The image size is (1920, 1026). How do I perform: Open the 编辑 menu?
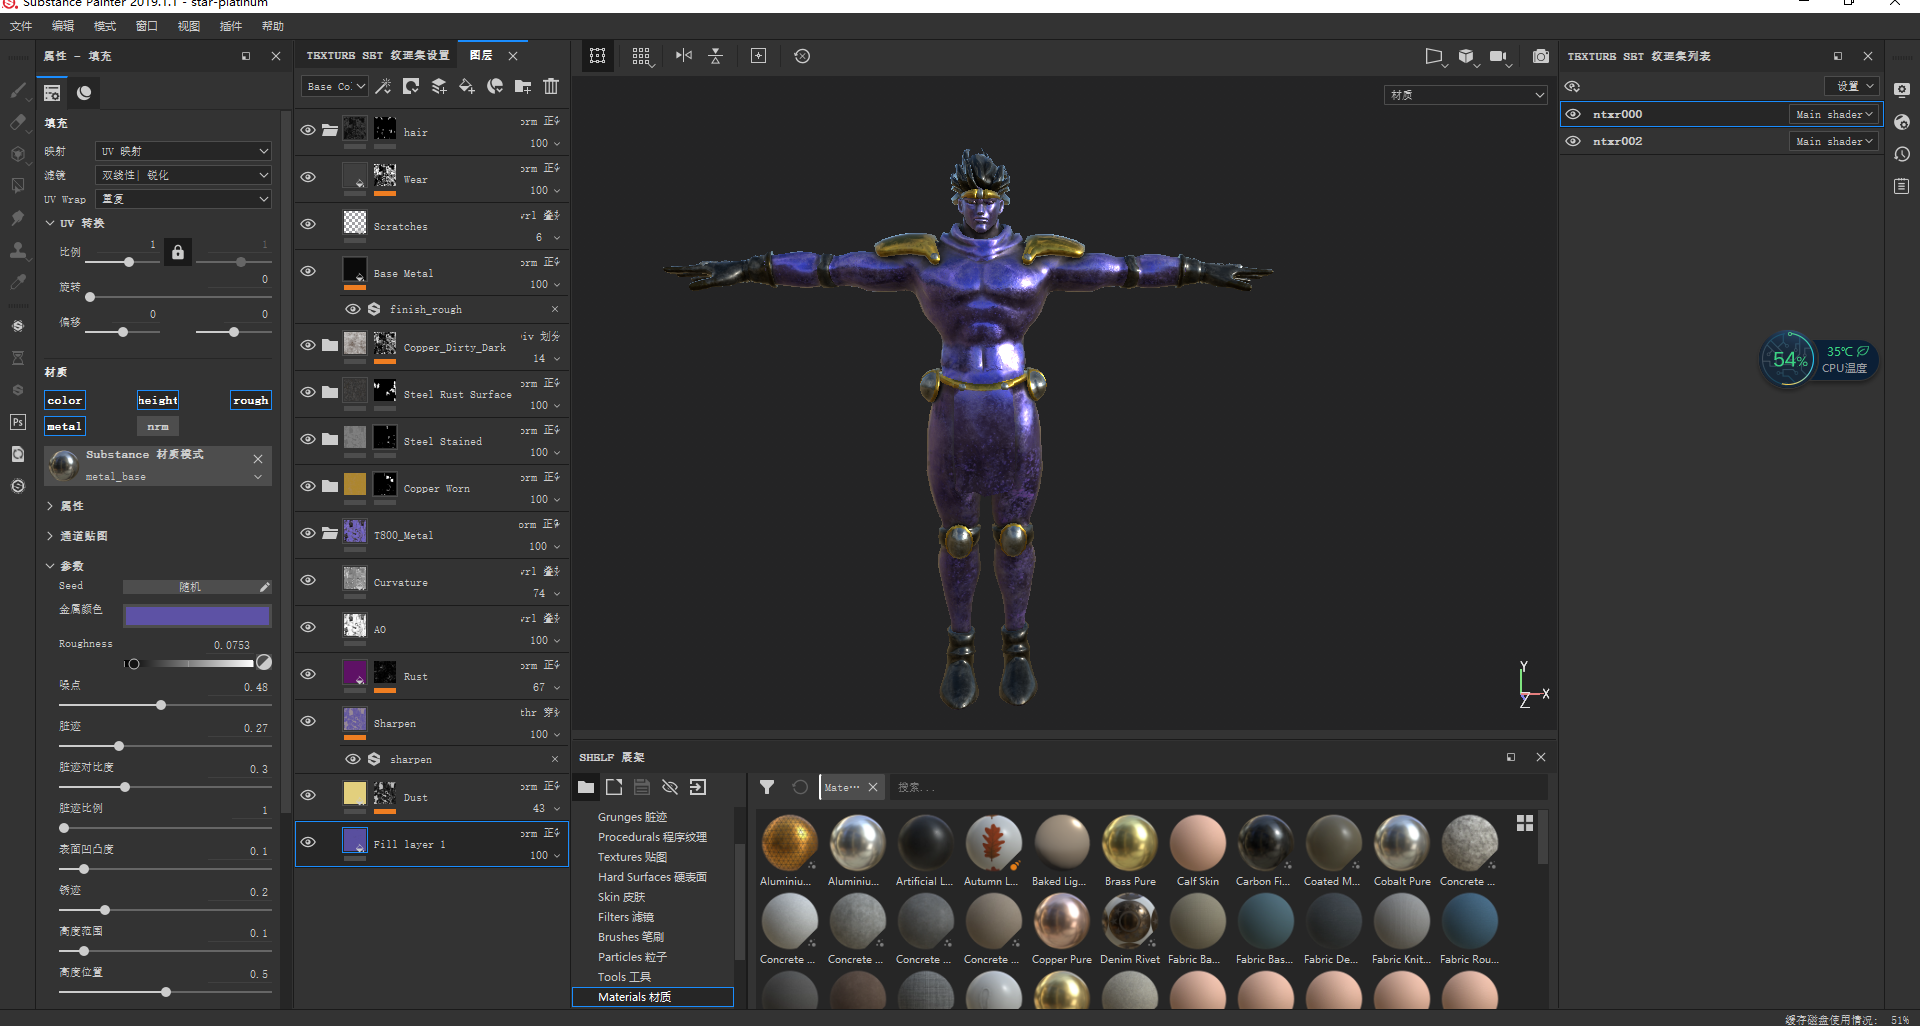pos(63,26)
